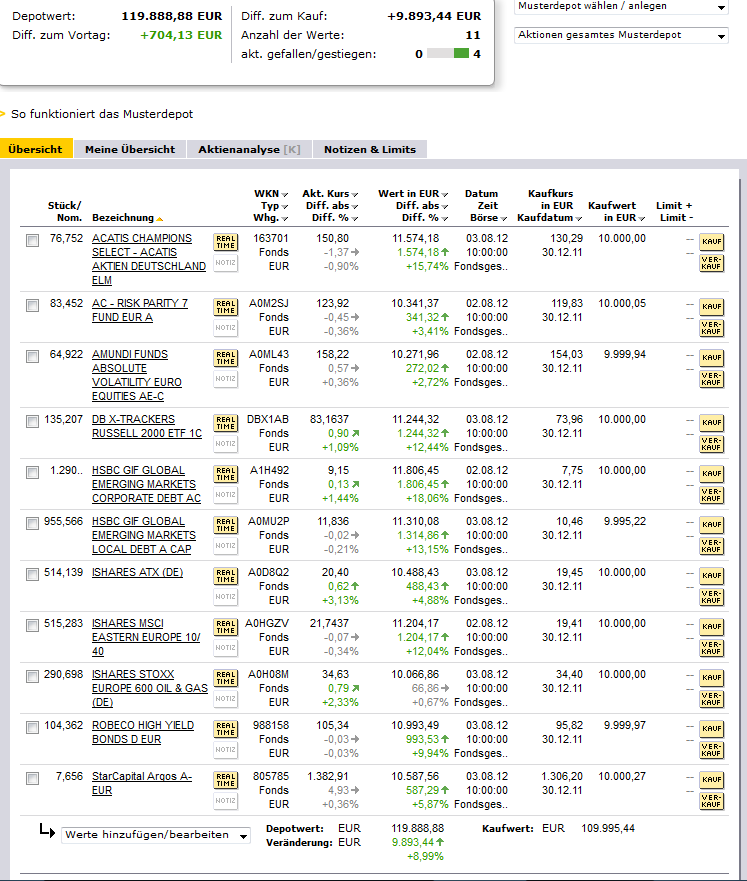Click KAUF icon for Amundi Funds Absolute Volatility

click(x=711, y=358)
